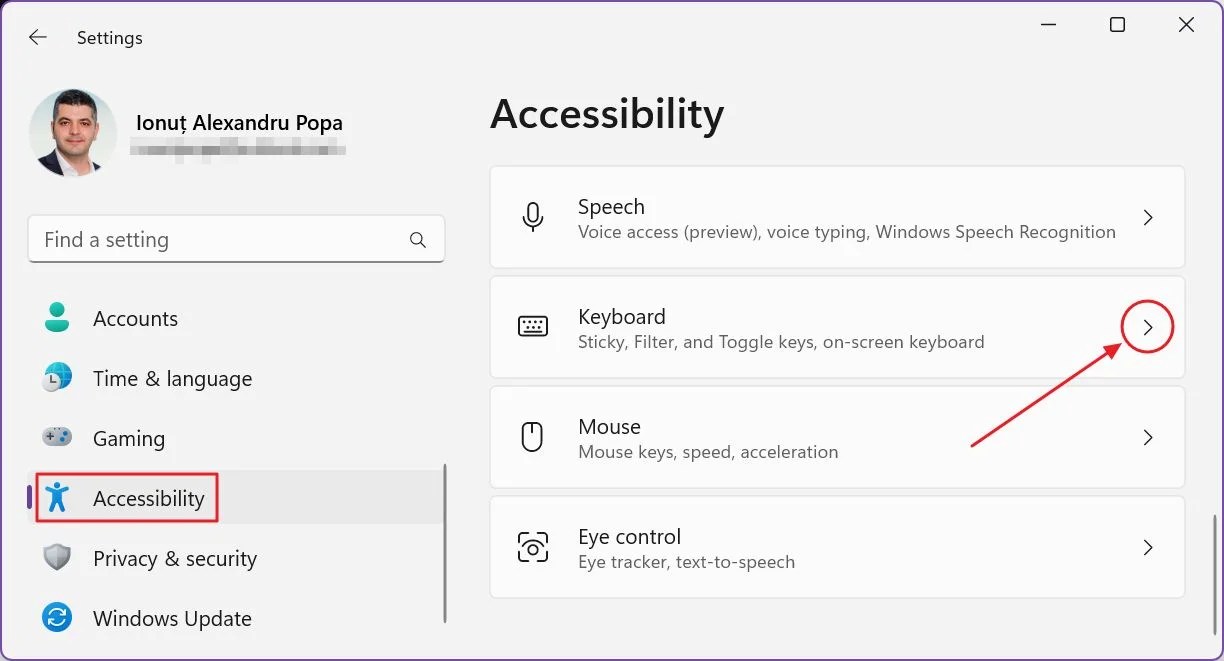Viewport: 1224px width, 661px height.
Task: Click the Windows Update icon in the sidebar
Action: (57, 618)
